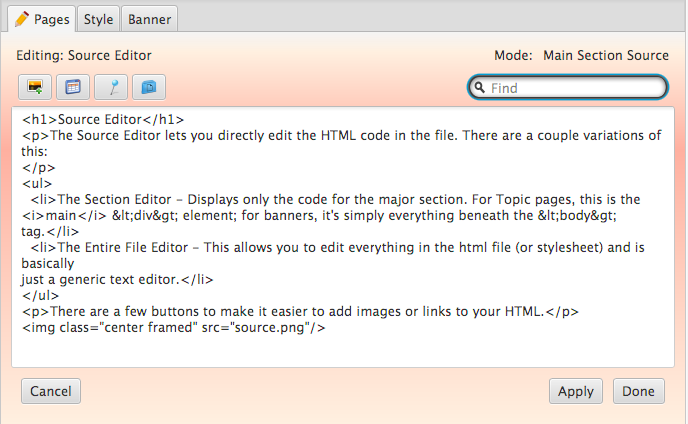688x424 pixels.
Task: Click the Main Section Source mode label
Action: pos(605,56)
